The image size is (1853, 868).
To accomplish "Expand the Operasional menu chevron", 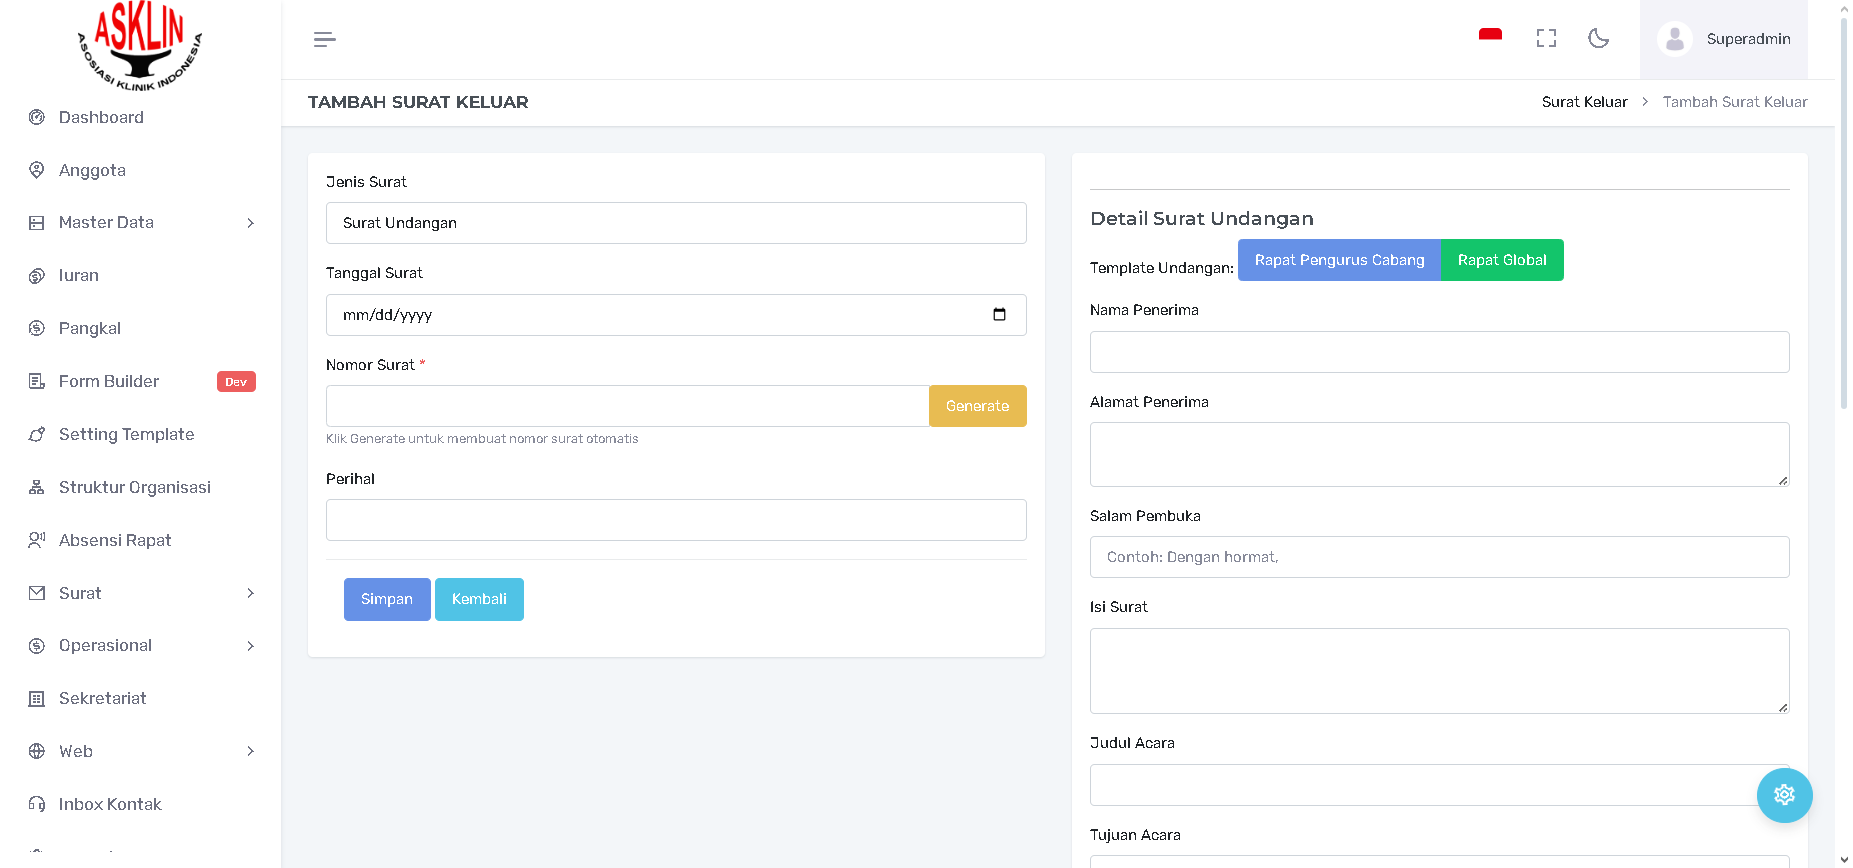I will coord(250,646).
